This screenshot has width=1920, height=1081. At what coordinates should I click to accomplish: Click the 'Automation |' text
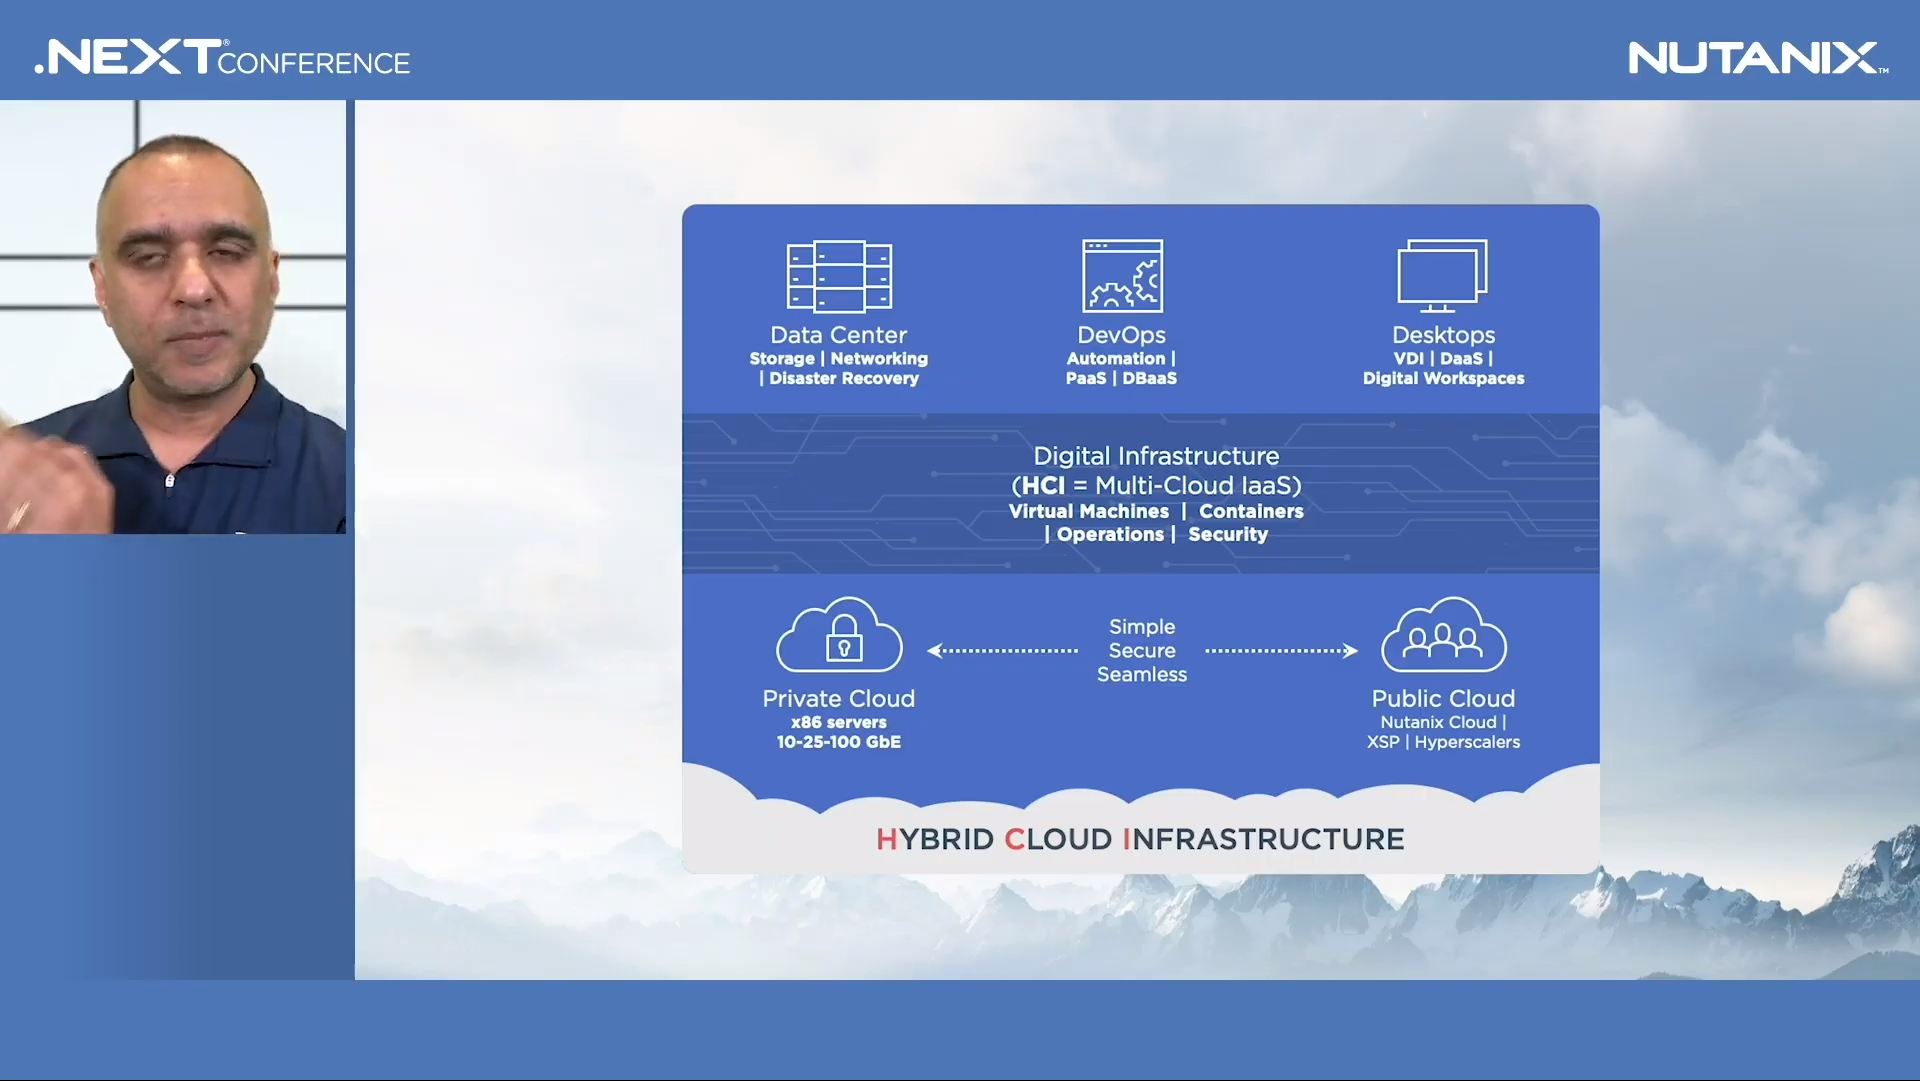coord(1121,358)
